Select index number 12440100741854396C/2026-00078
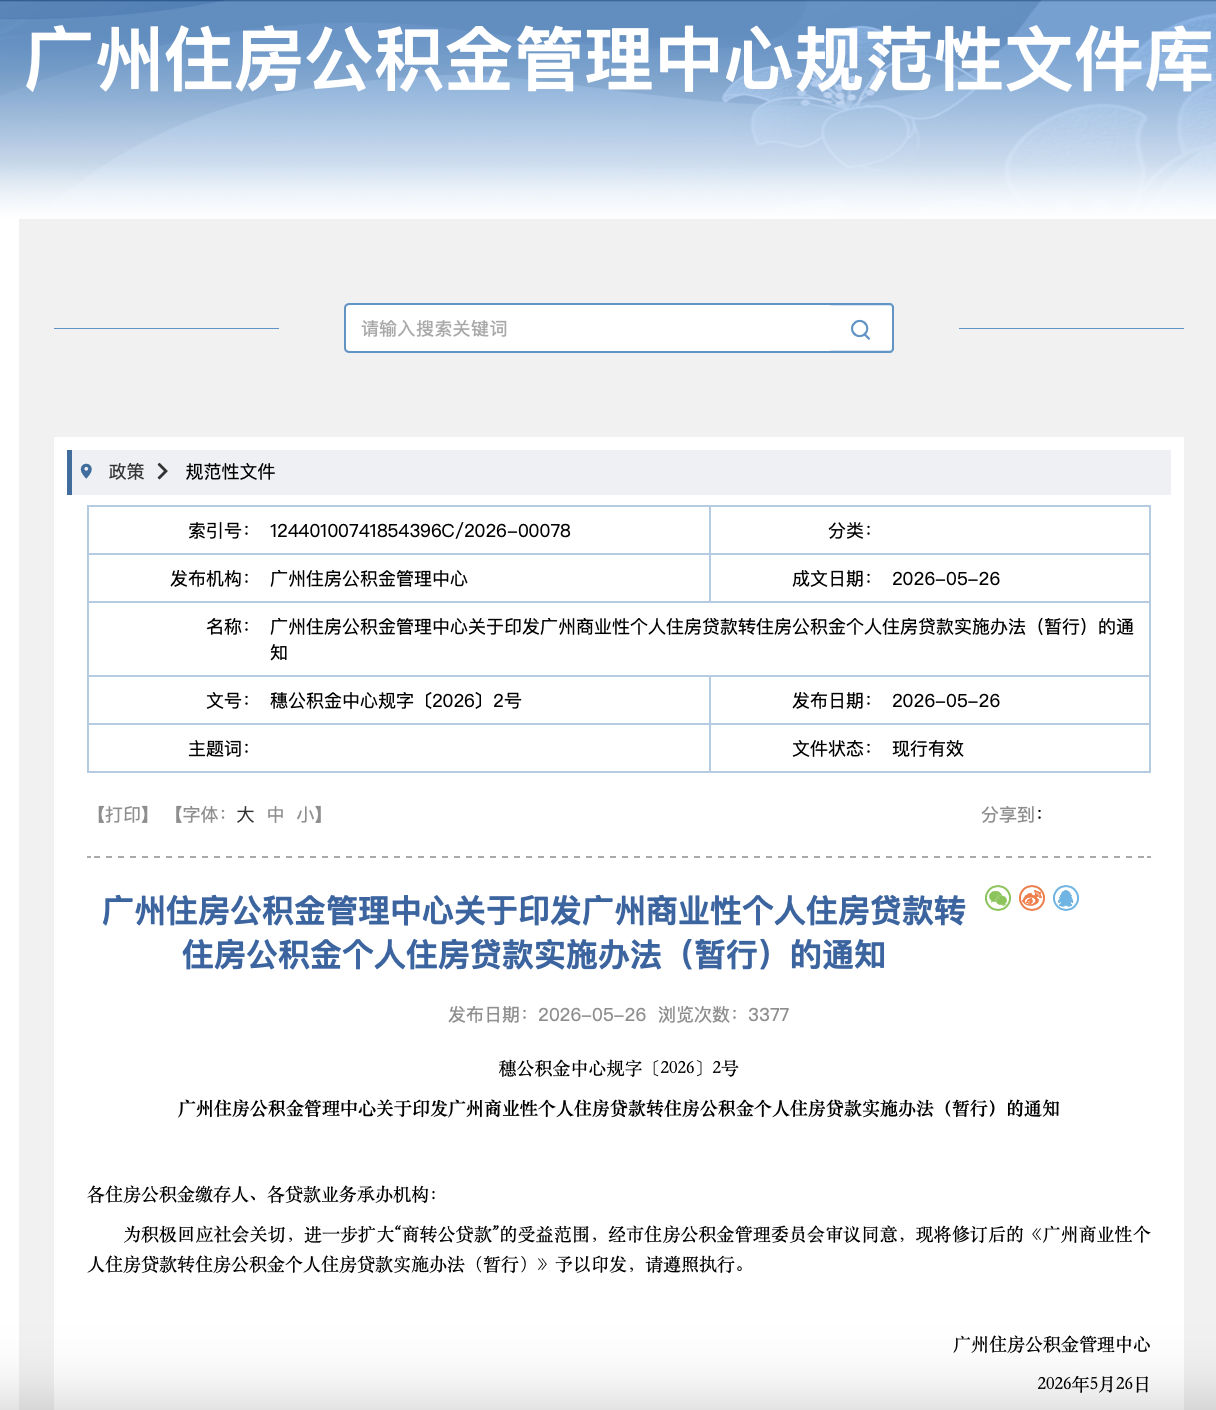The width and height of the screenshot is (1216, 1410). 420,531
